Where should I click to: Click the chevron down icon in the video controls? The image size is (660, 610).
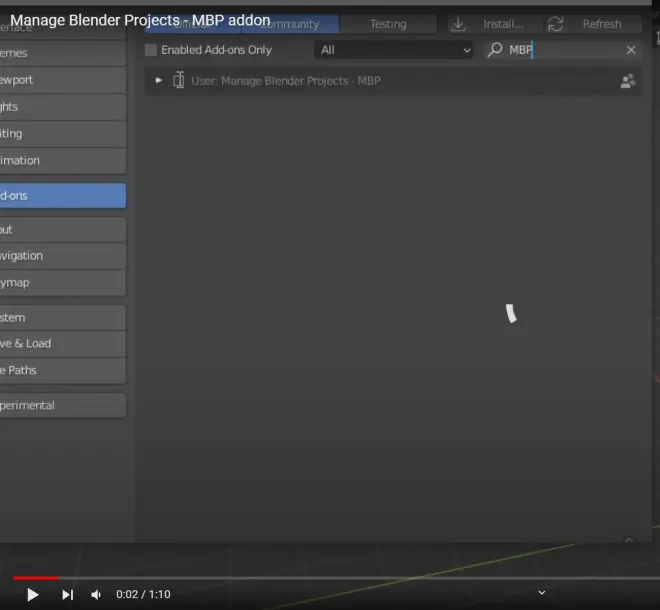(542, 593)
